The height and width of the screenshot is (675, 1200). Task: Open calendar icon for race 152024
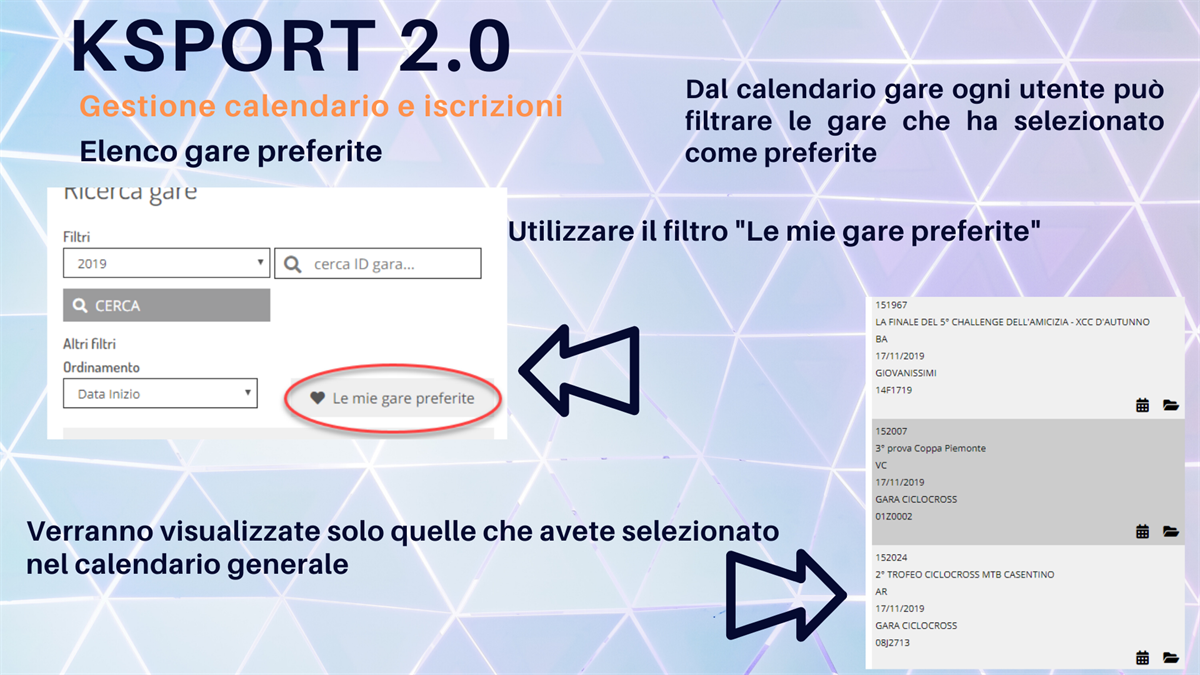pyautogui.click(x=1143, y=658)
